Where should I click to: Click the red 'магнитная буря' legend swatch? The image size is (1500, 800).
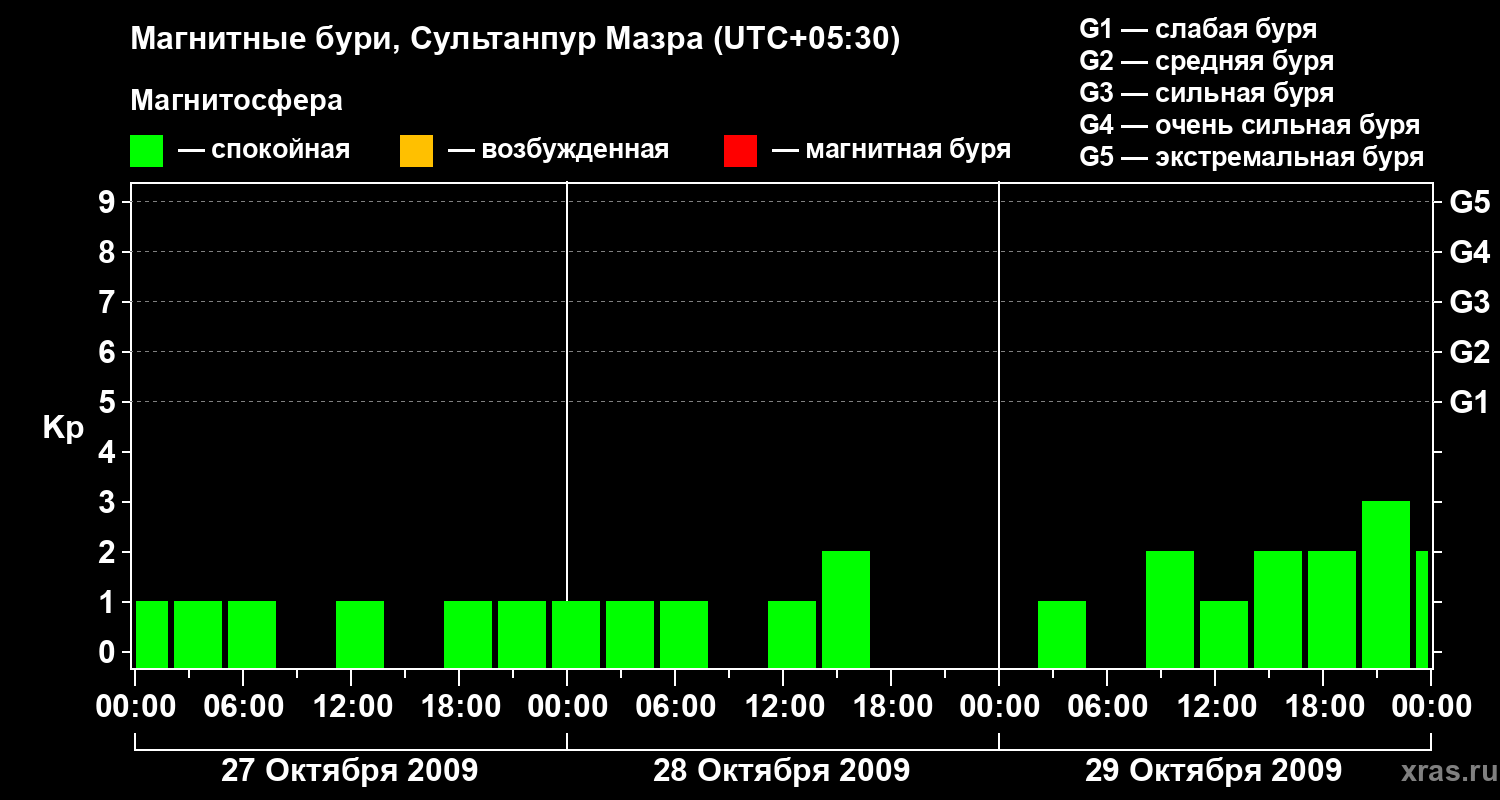point(740,151)
